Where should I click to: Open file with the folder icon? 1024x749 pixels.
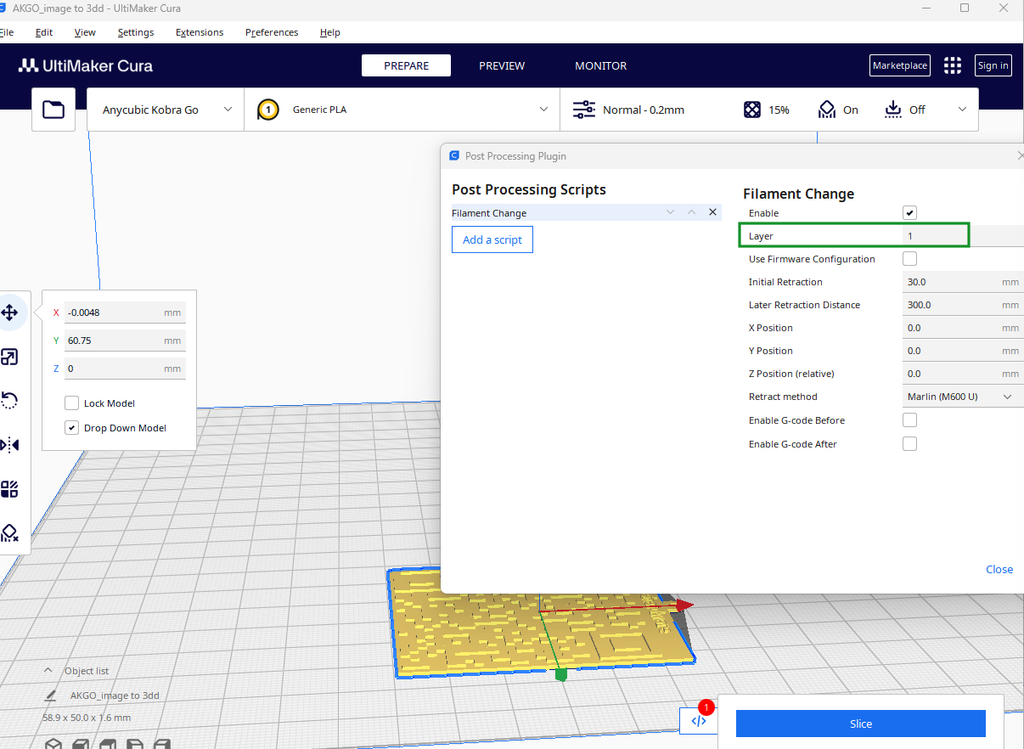54,110
